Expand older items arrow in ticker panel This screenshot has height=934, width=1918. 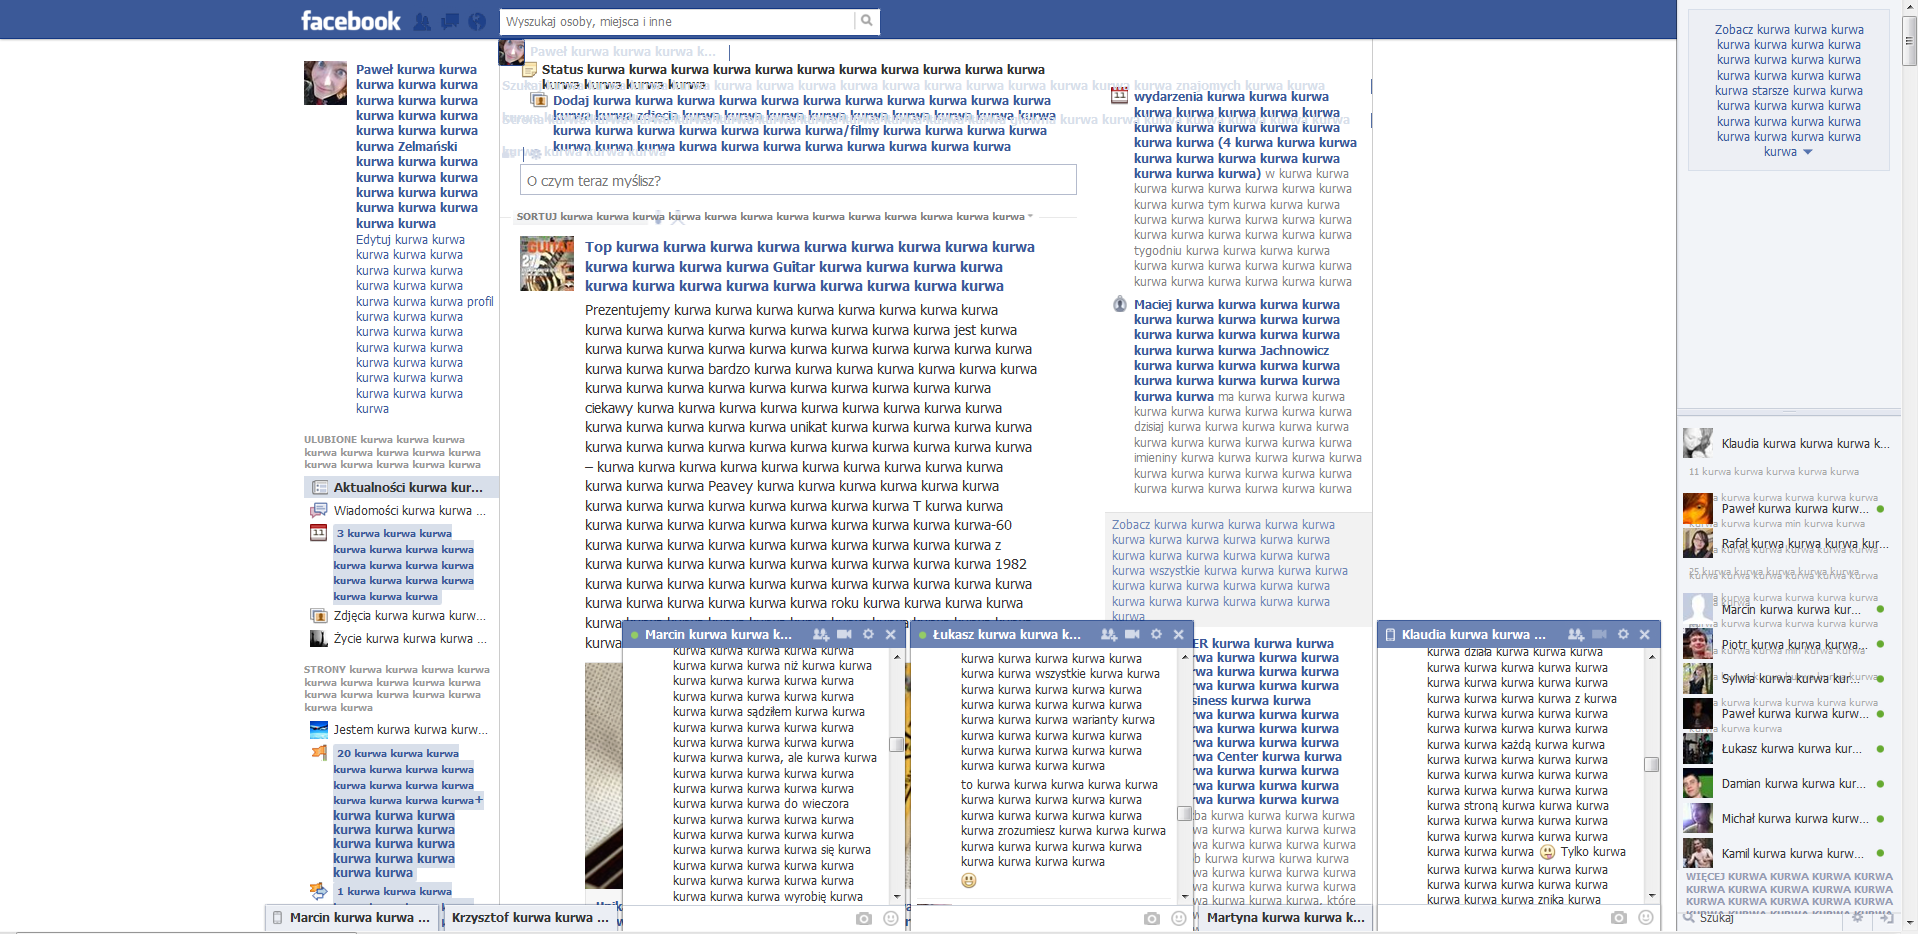pyautogui.click(x=1807, y=152)
